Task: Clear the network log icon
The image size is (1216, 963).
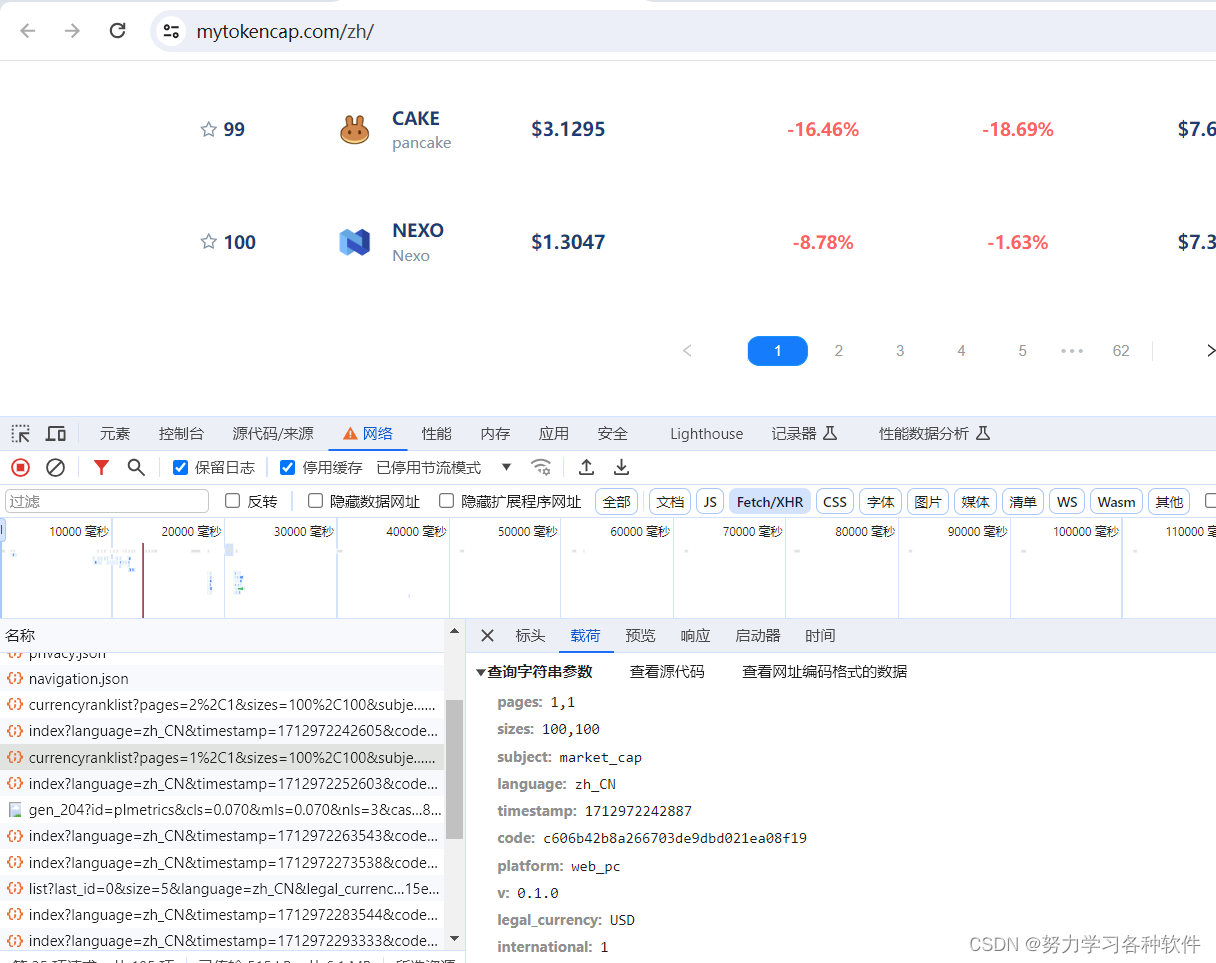Action: (55, 467)
